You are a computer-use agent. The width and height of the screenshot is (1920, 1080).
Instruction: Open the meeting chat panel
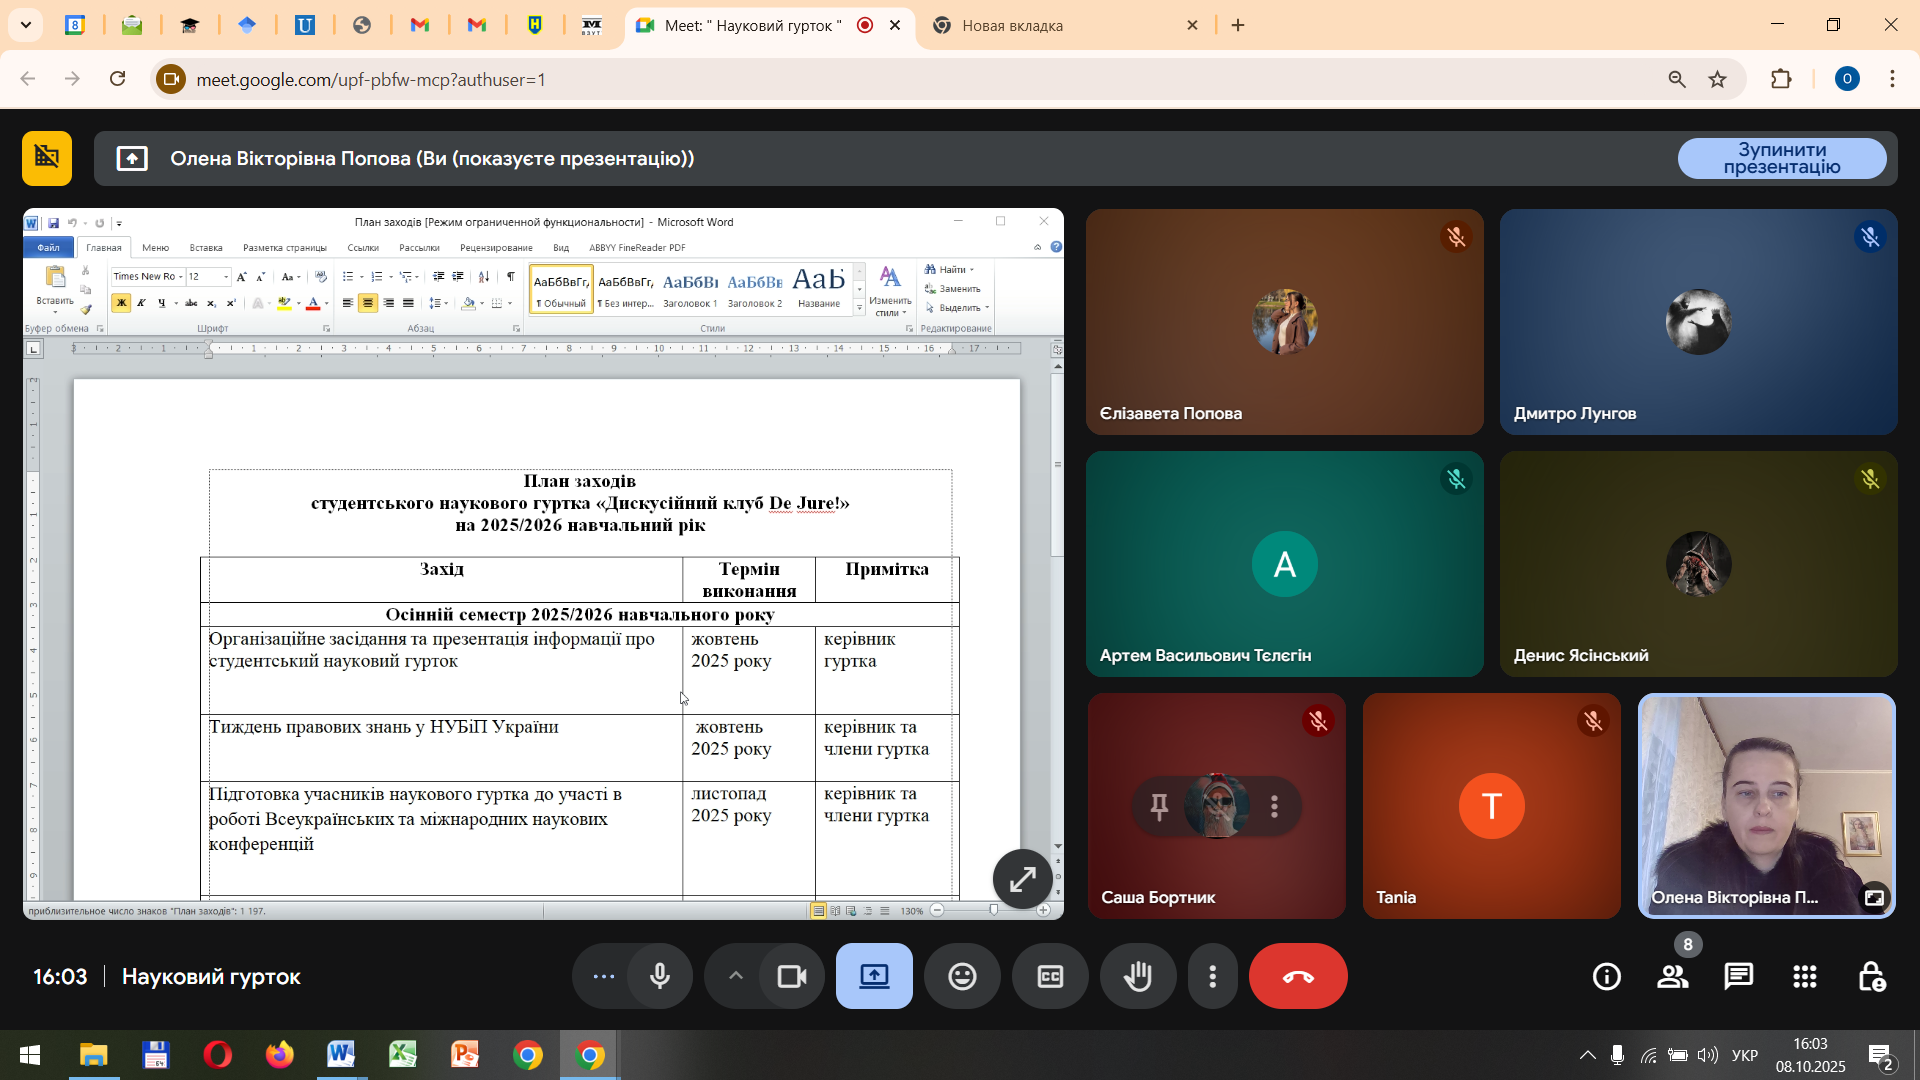(x=1739, y=977)
